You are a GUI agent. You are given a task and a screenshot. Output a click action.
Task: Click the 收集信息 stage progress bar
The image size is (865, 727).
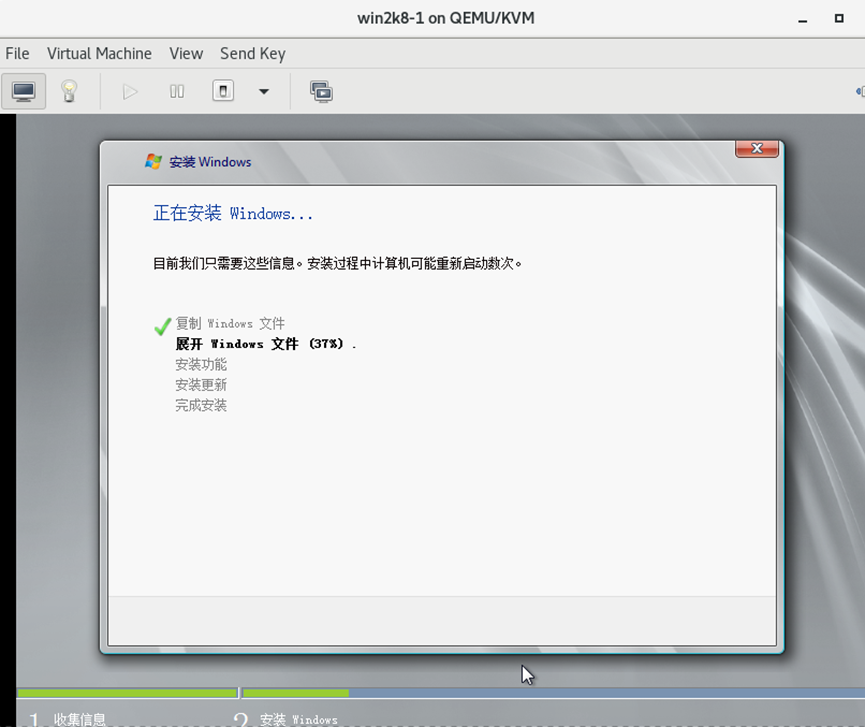pos(127,693)
